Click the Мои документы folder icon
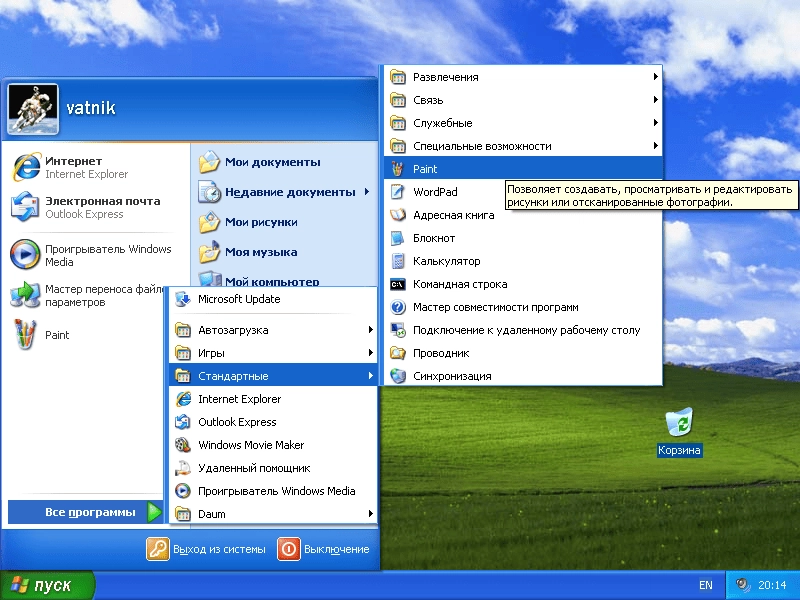The height and width of the screenshot is (600, 800). pyautogui.click(x=209, y=162)
